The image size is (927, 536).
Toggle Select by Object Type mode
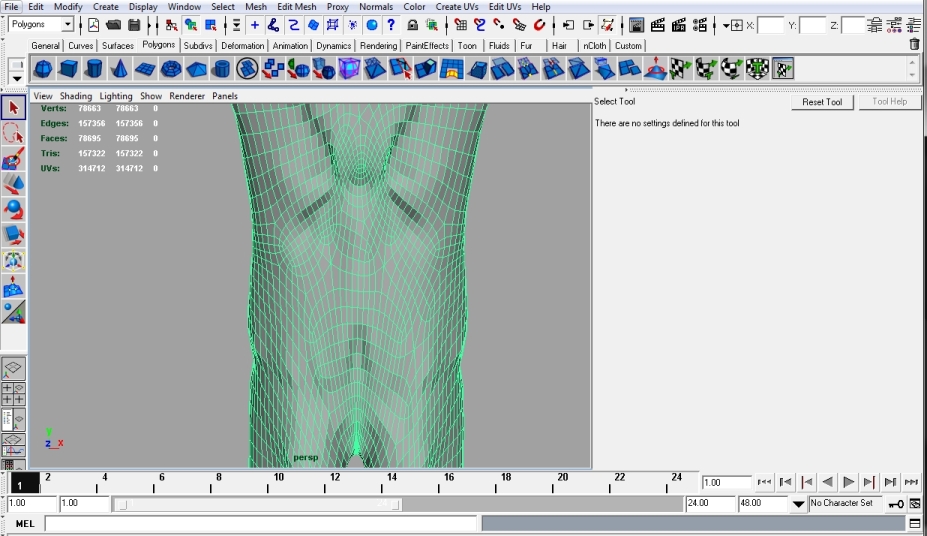[191, 25]
